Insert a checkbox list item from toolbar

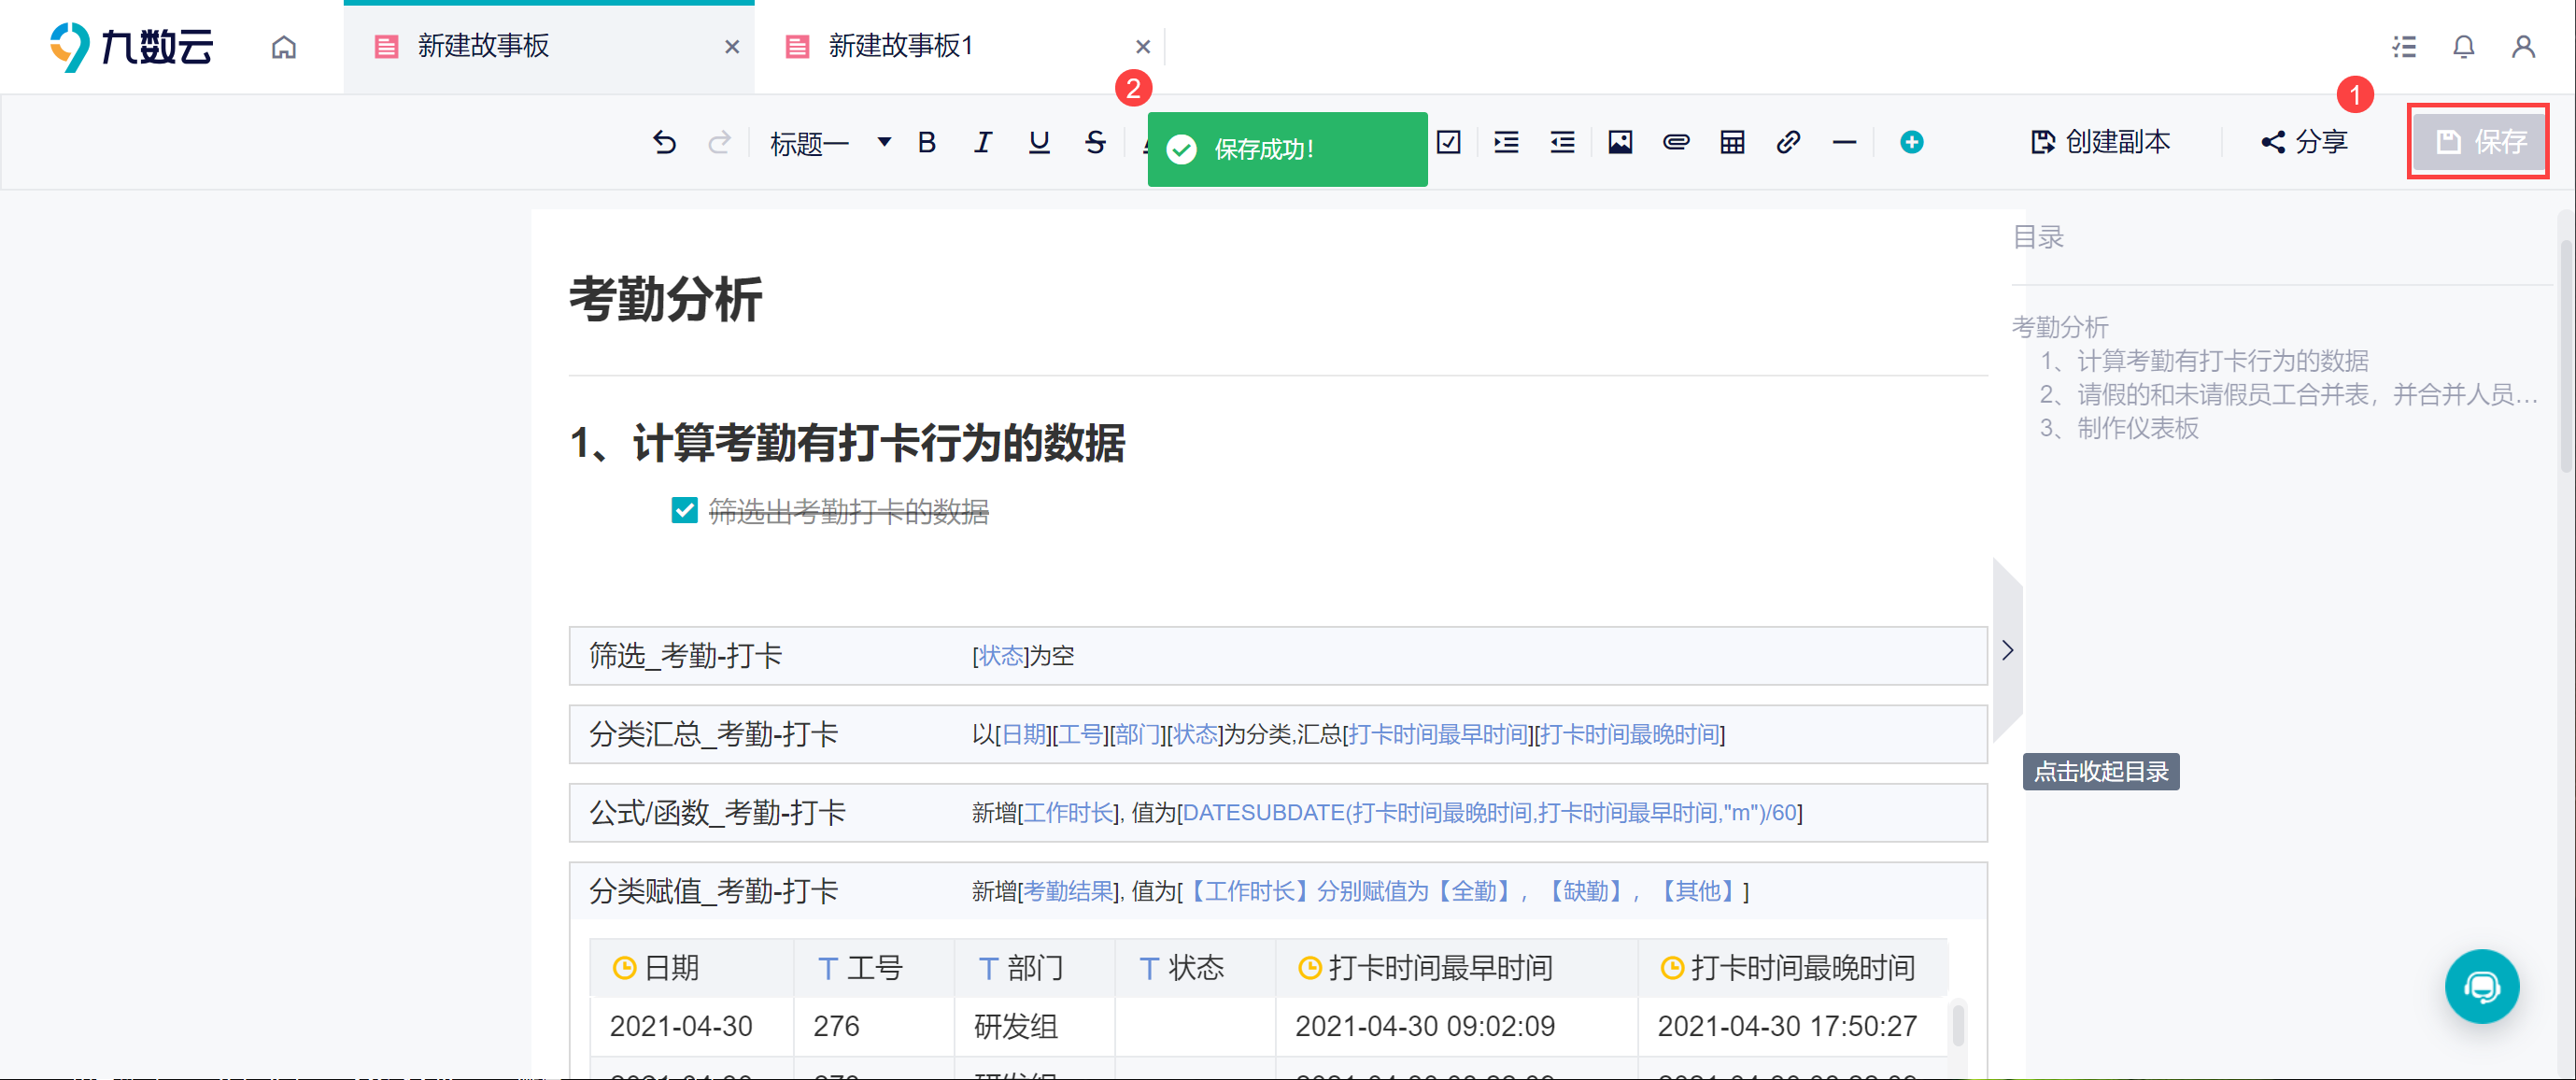click(1448, 142)
